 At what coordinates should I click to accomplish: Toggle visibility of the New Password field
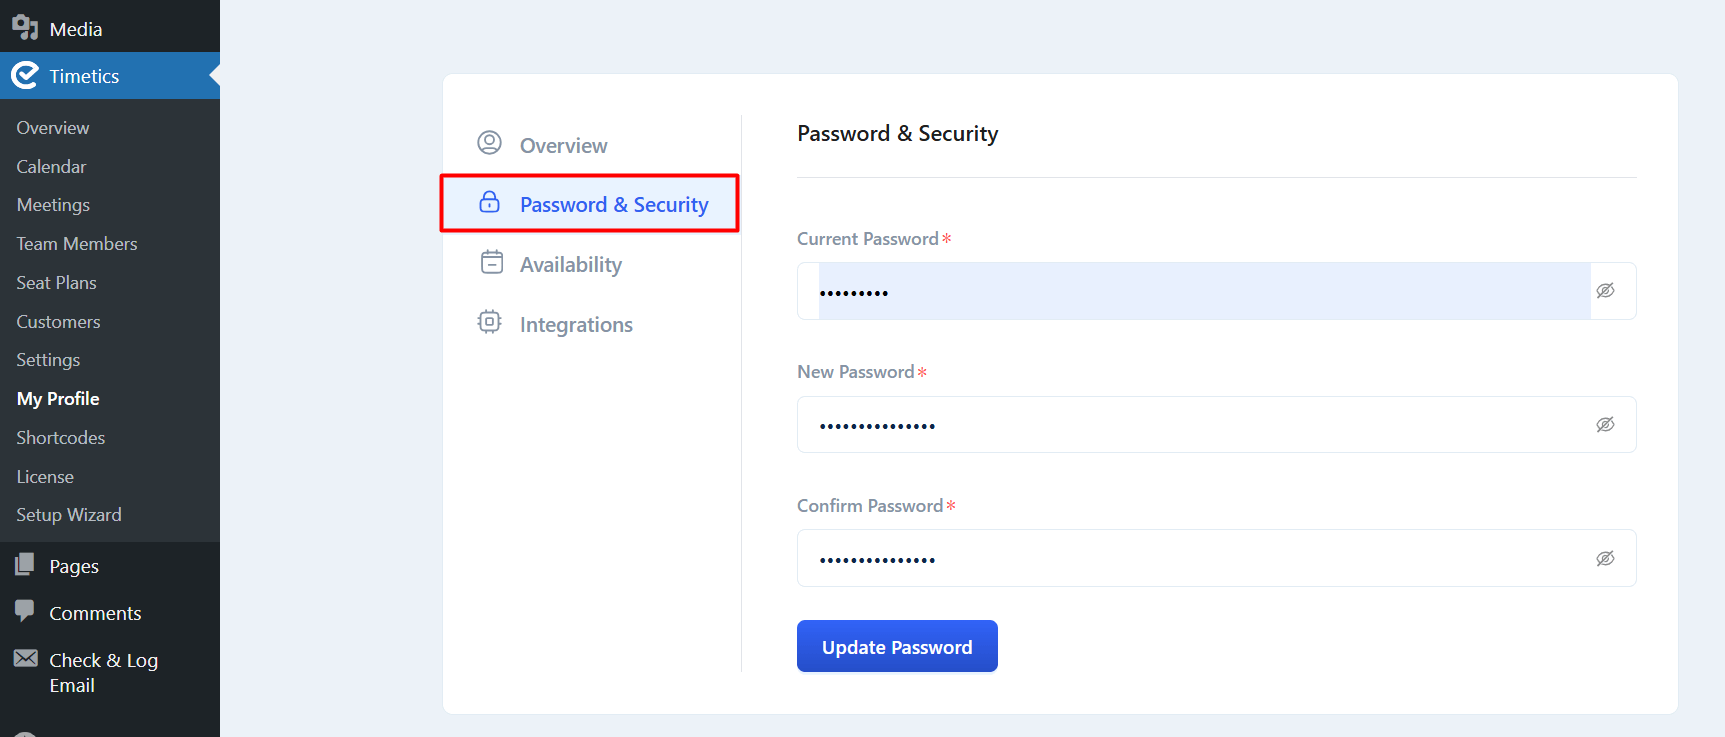pyautogui.click(x=1605, y=425)
